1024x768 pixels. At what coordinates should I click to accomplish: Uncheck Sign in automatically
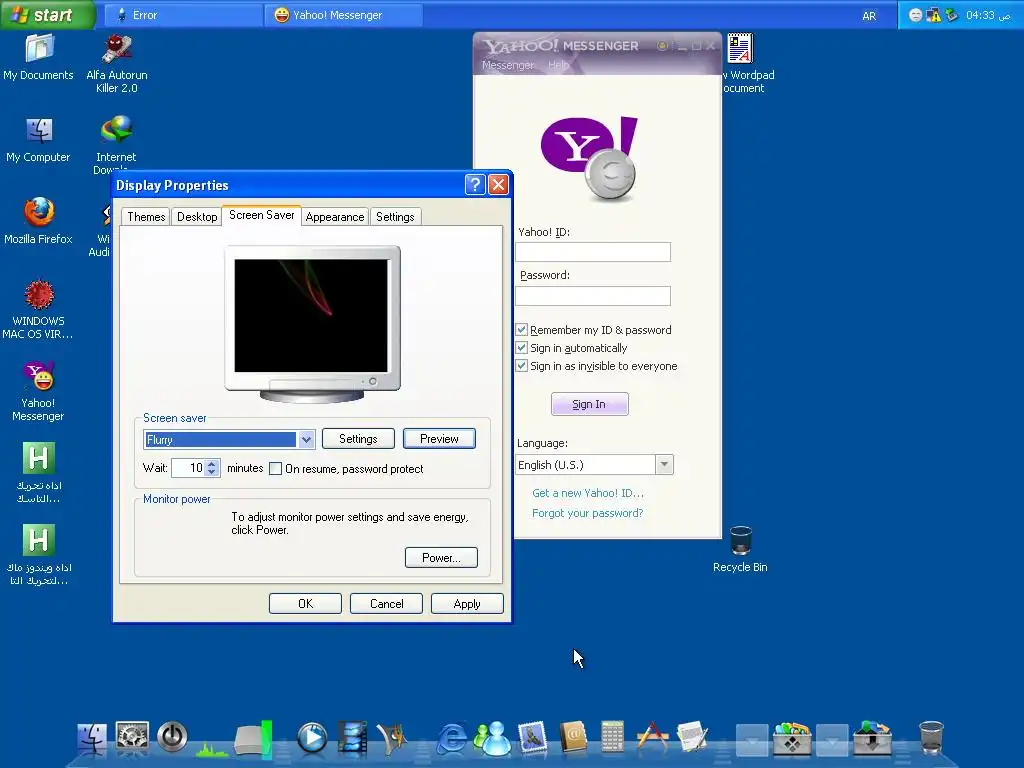point(522,348)
